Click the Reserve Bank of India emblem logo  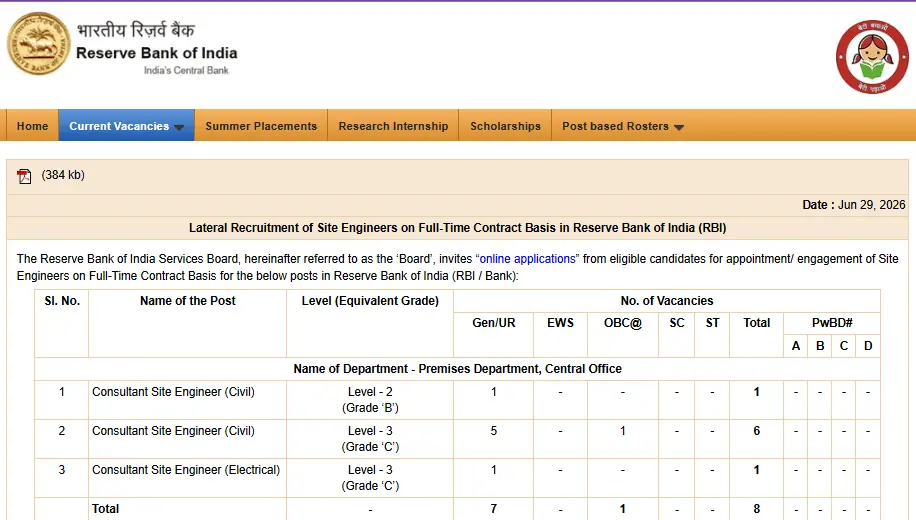click(39, 44)
